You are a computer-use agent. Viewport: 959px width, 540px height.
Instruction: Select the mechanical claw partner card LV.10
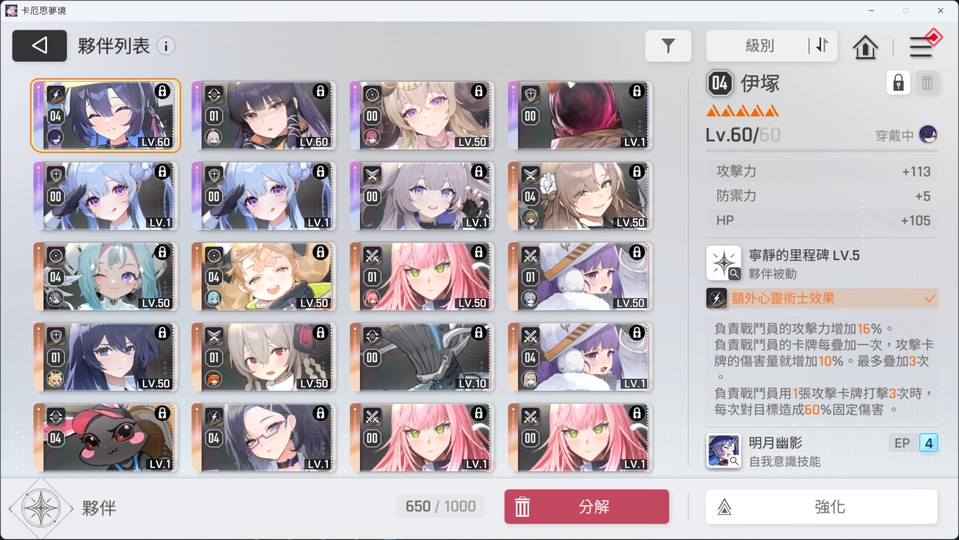(422, 357)
